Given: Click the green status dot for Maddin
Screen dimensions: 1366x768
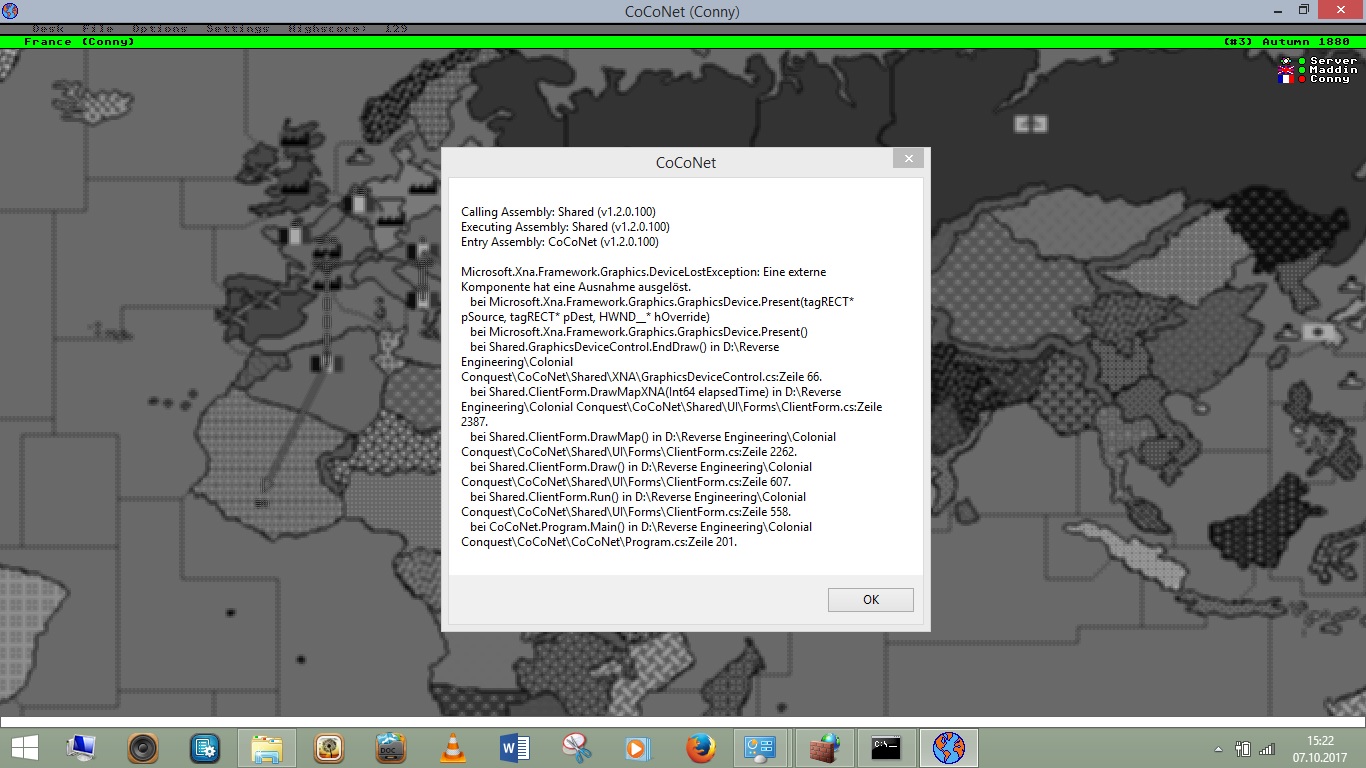Looking at the screenshot, I should point(1302,70).
